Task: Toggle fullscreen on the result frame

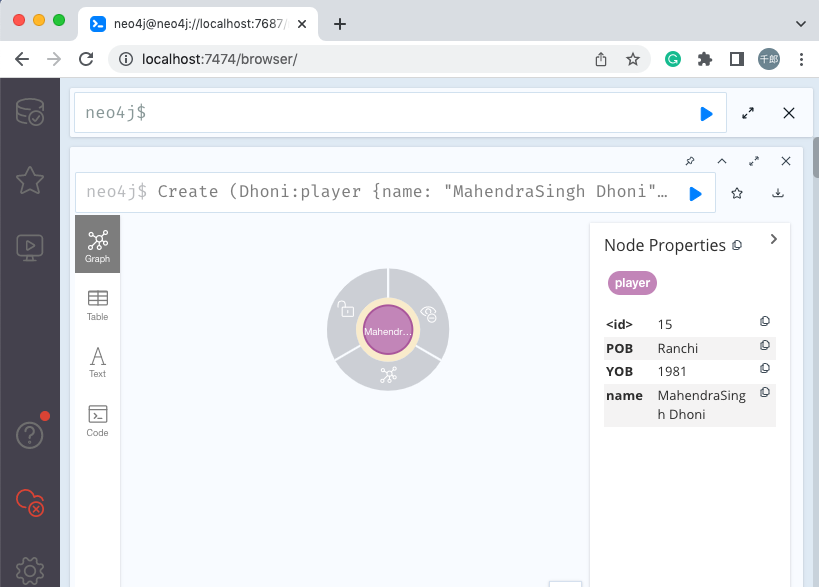Action: point(754,161)
